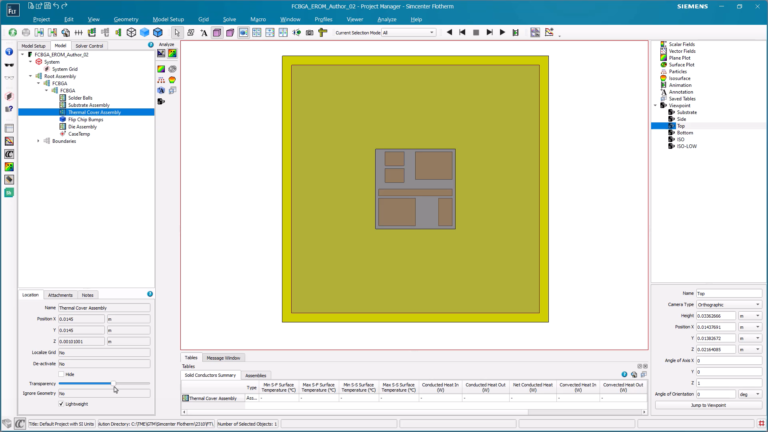Uncheck the Lightweight checkbox
This screenshot has height=432, width=768.
[x=61, y=404]
